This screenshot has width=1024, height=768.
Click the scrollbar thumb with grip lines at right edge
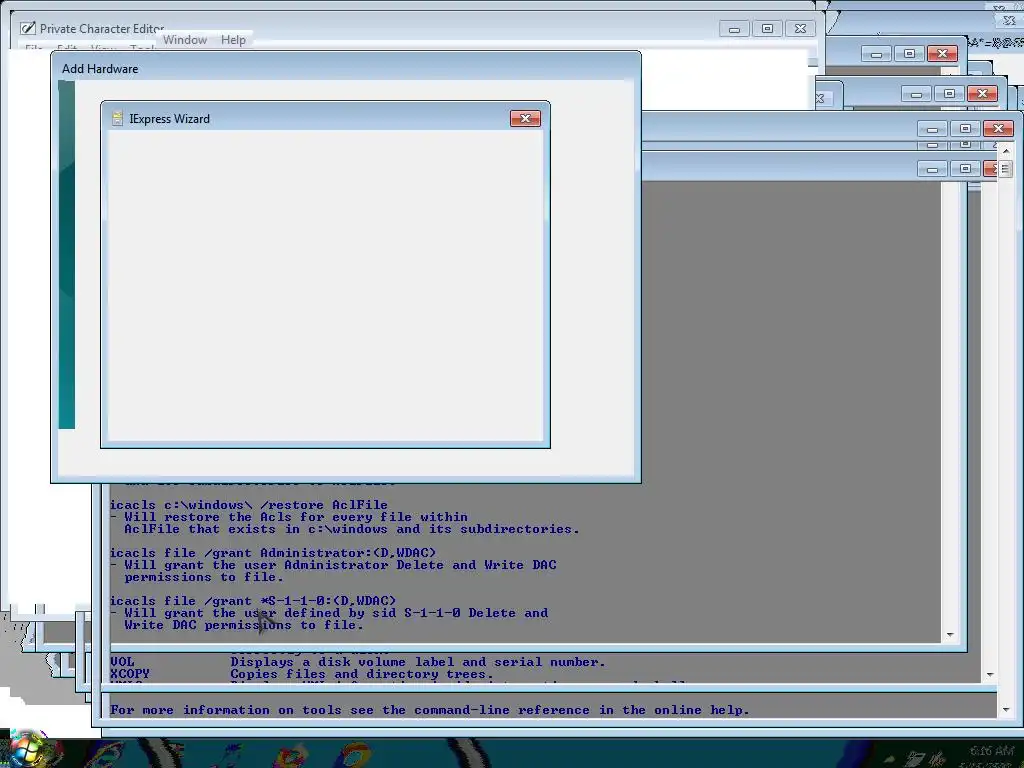coord(1006,169)
